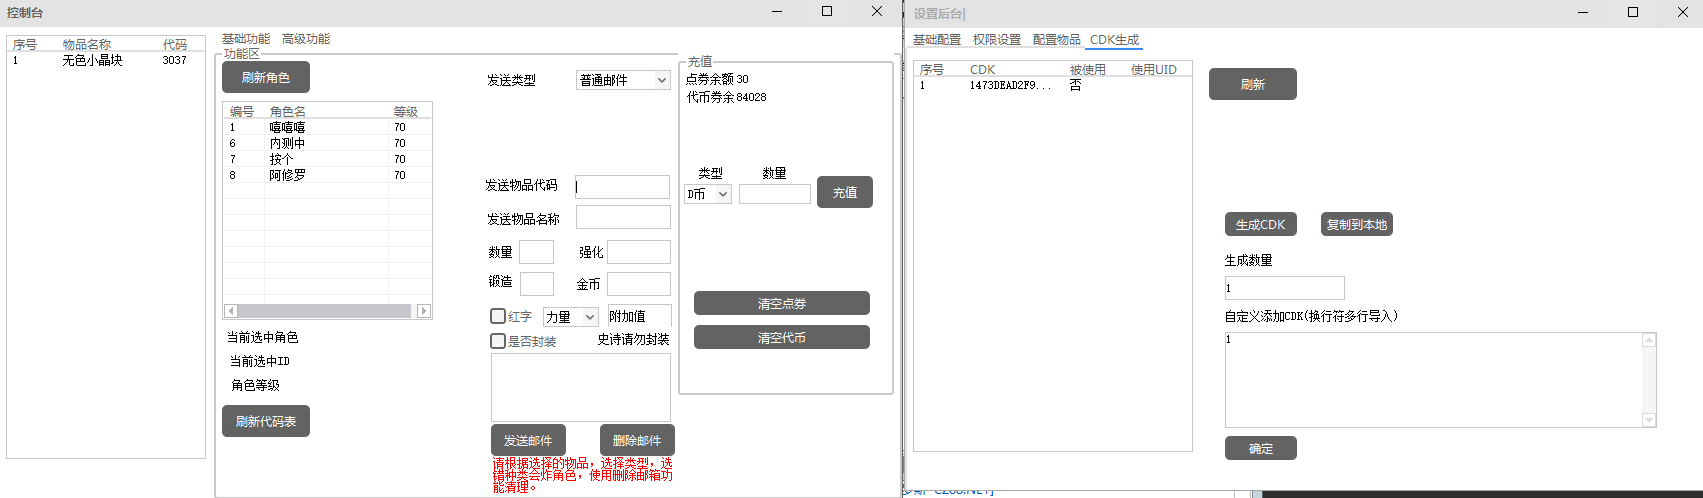Click the 生成数量 input field
Screen dimensions: 1703x498
pyautogui.click(x=1285, y=288)
